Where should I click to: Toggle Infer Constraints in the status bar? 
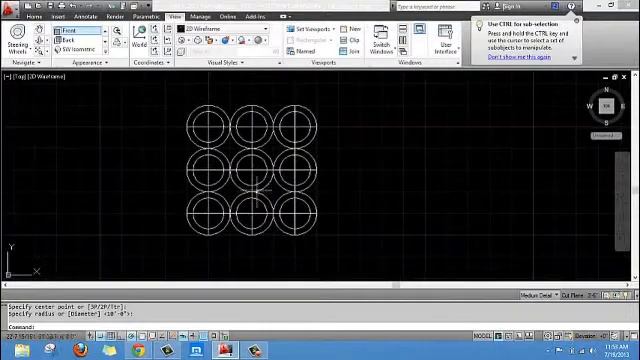click(90, 336)
